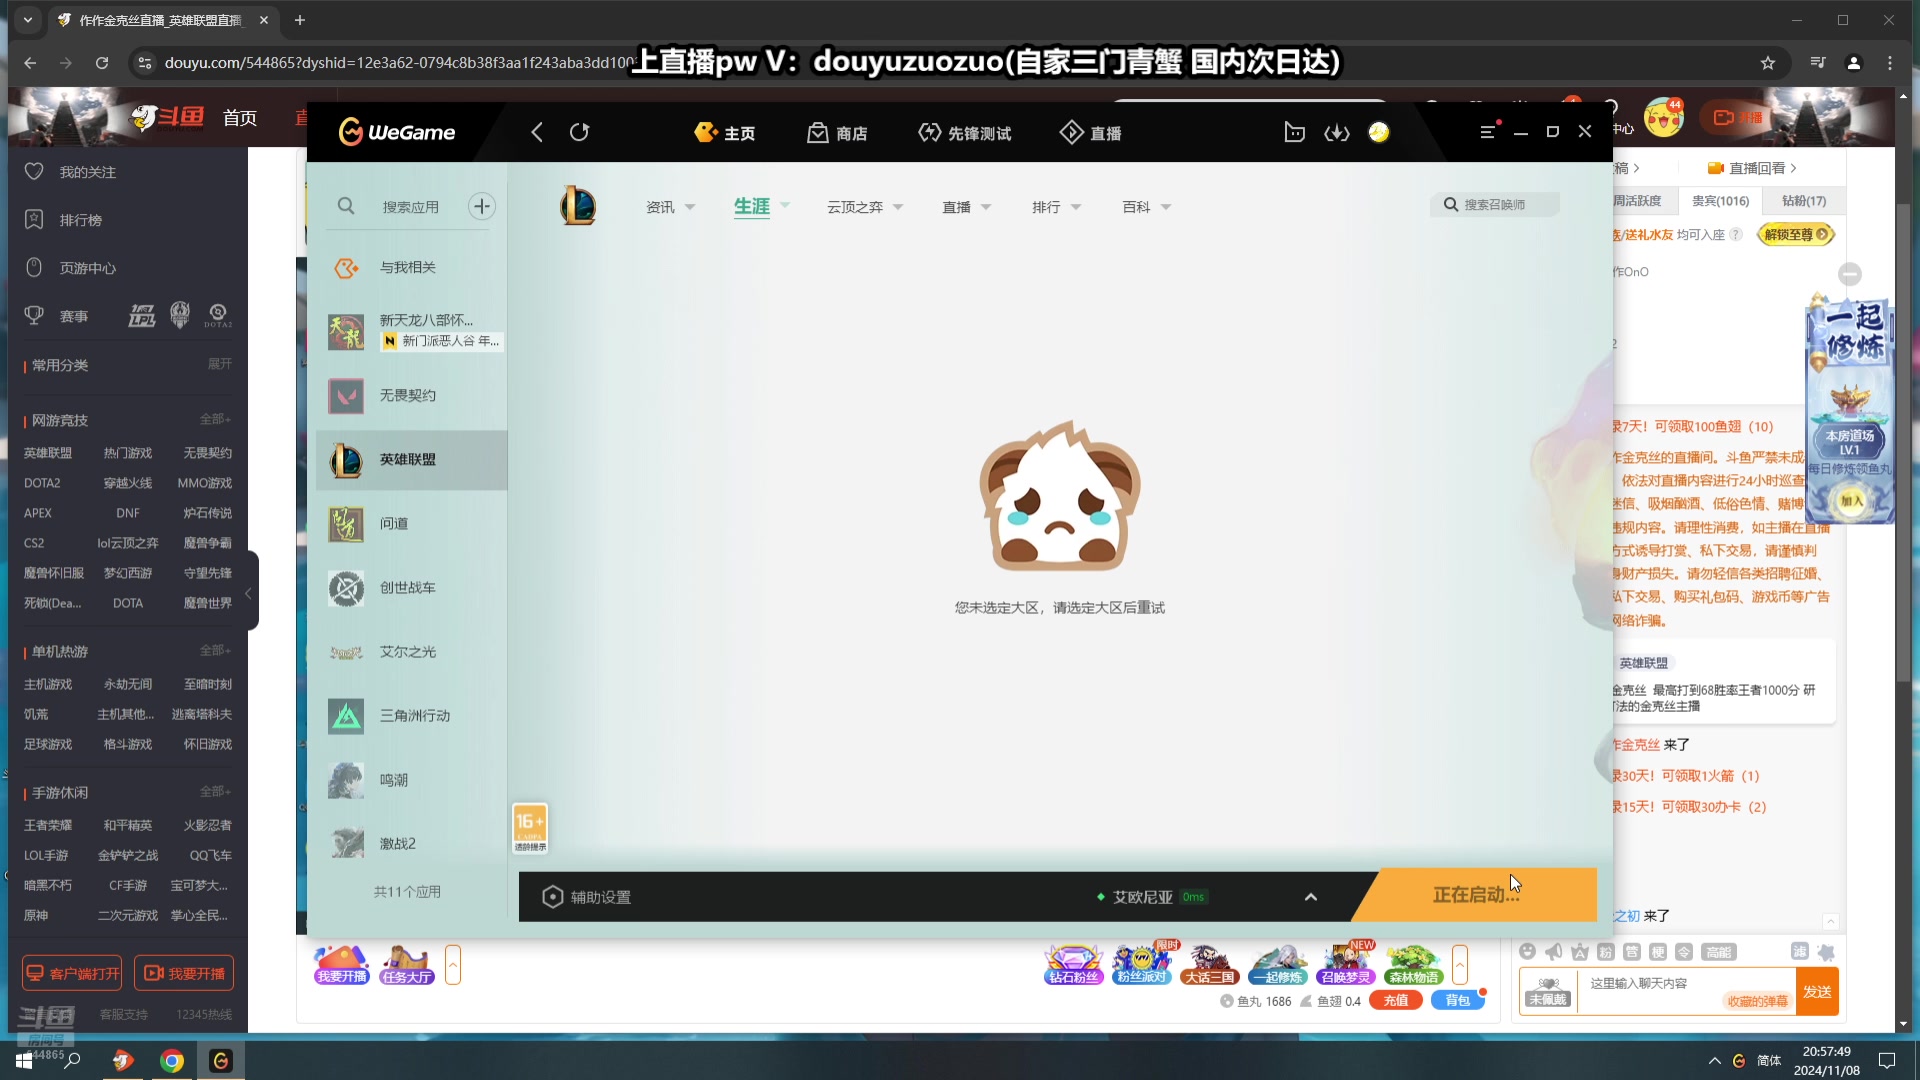Click the 搜索召唤师 search field
This screenshot has height=1080, width=1920.
tap(1495, 204)
